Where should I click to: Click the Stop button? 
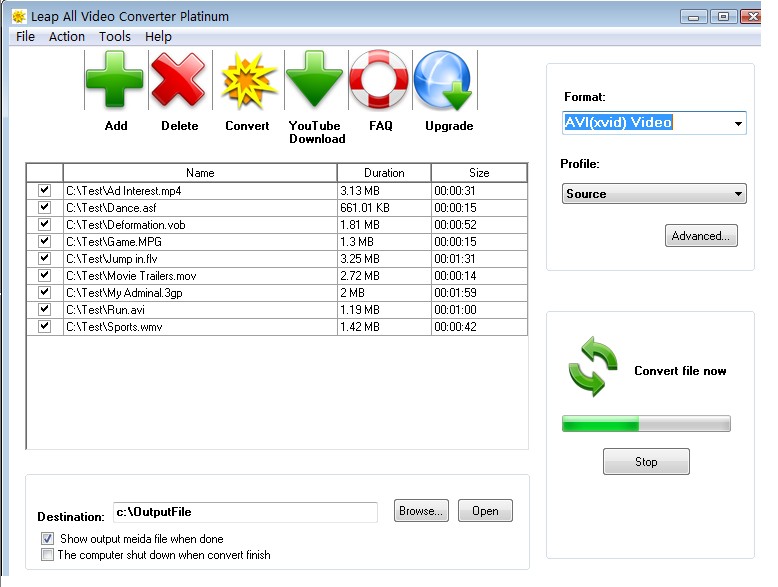pyautogui.click(x=646, y=461)
